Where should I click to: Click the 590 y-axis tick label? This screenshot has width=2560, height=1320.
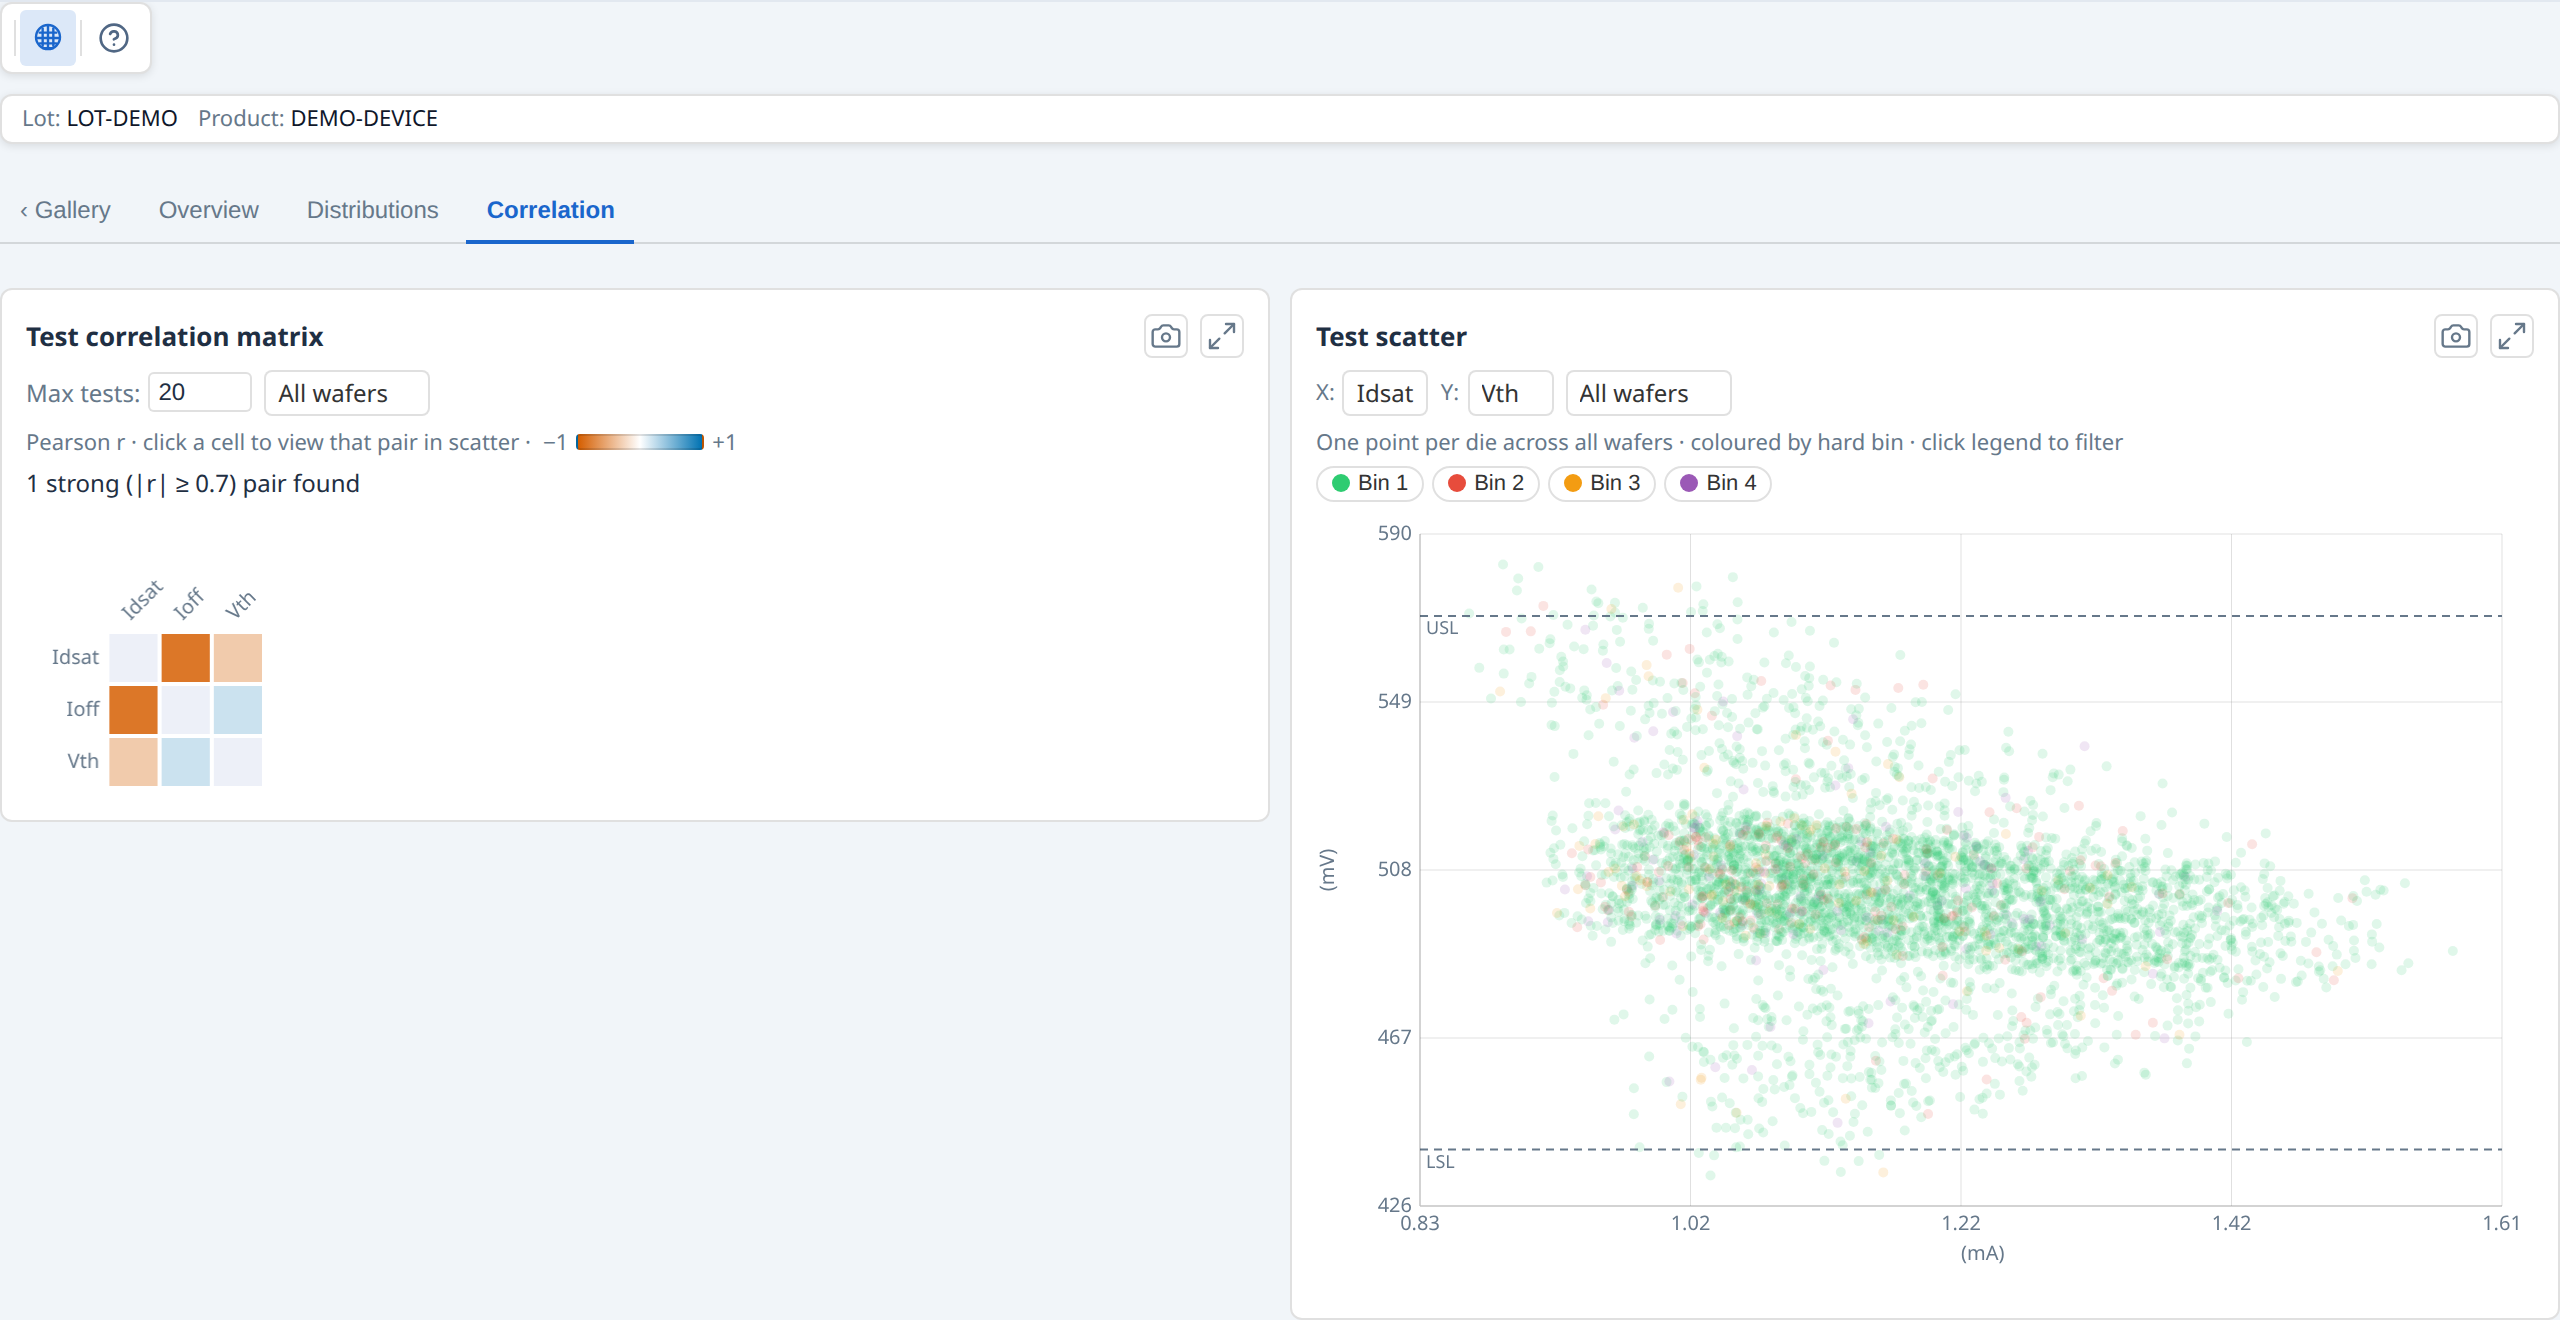pos(1394,533)
